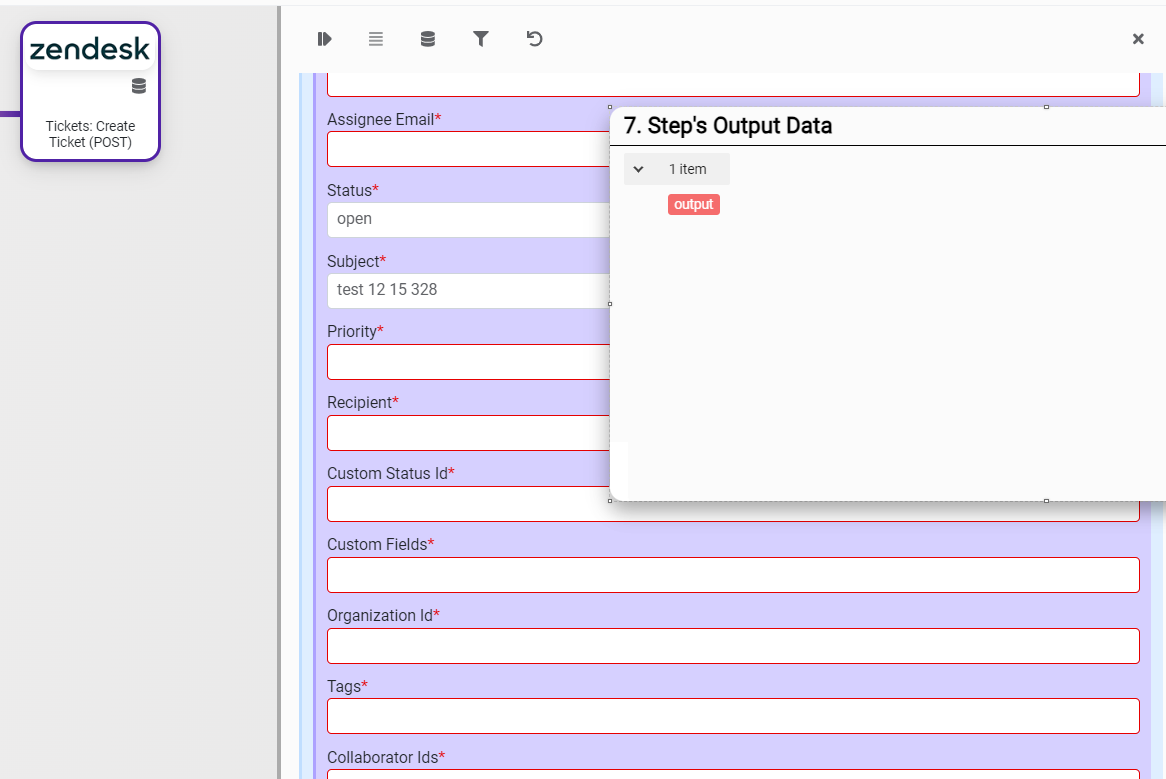Focus the Organization Id input field

(732, 646)
